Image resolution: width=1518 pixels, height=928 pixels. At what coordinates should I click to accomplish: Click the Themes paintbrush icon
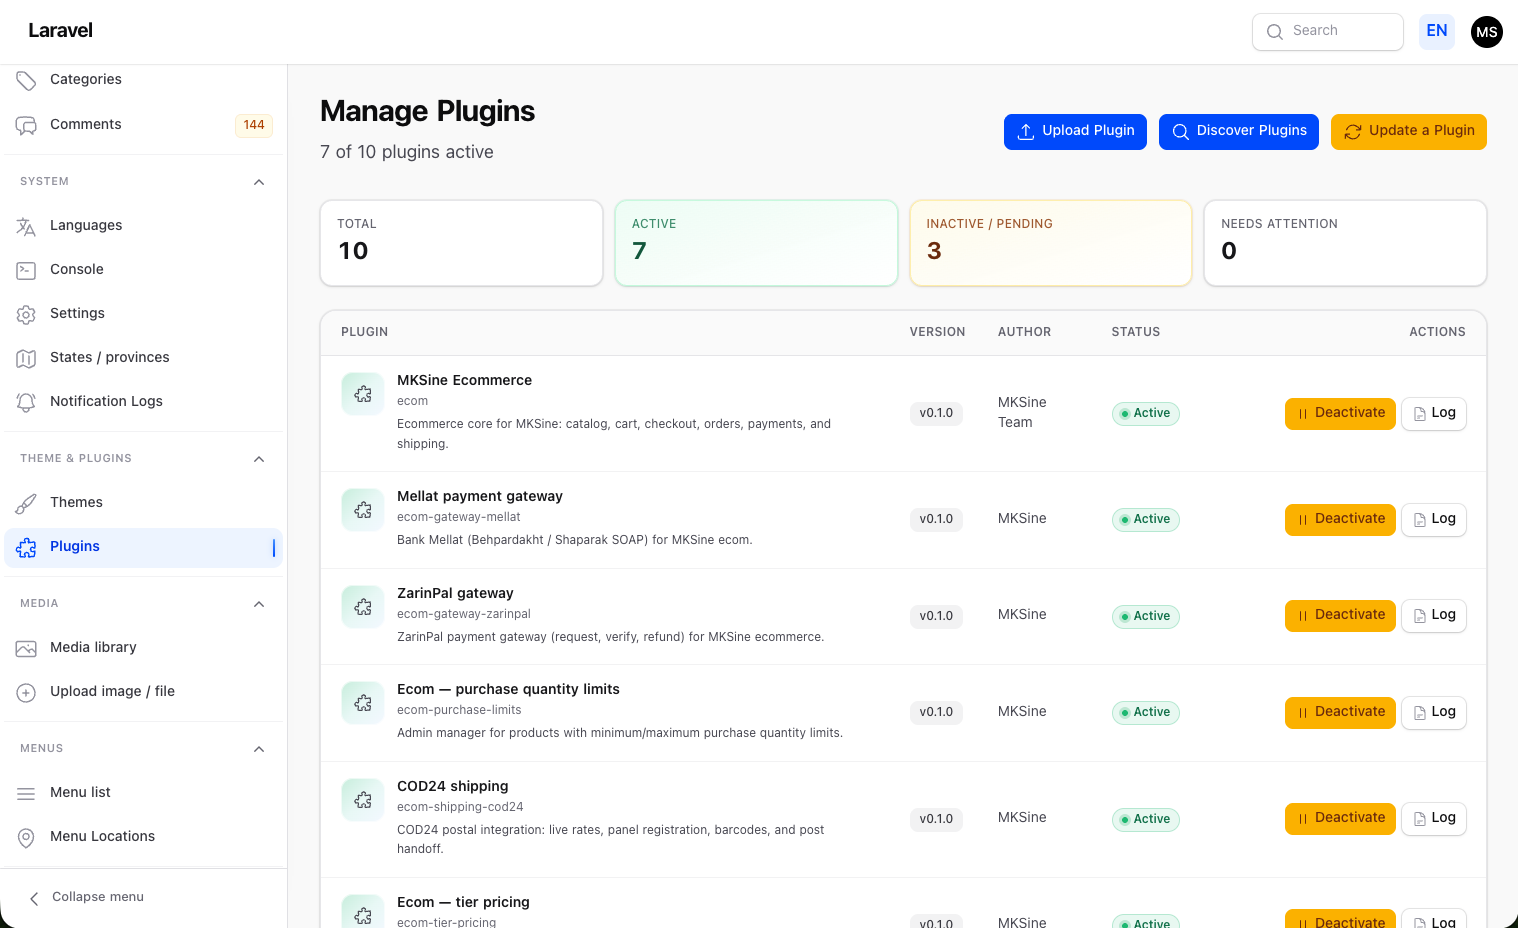(26, 503)
